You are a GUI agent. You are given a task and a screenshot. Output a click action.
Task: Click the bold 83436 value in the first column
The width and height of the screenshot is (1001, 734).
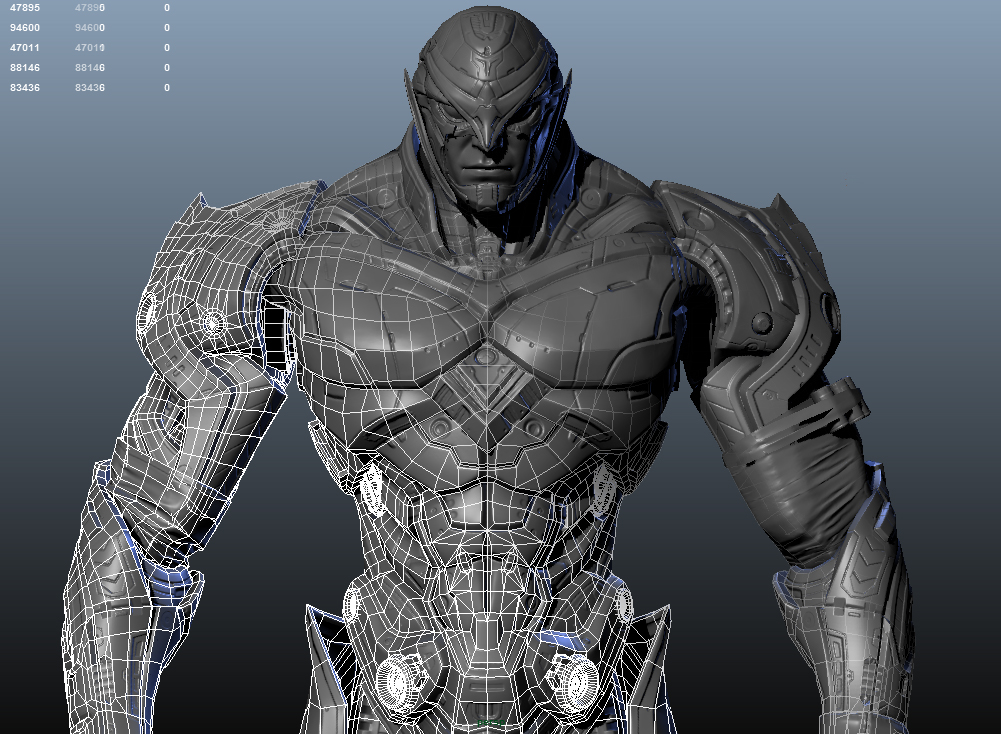tap(25, 87)
